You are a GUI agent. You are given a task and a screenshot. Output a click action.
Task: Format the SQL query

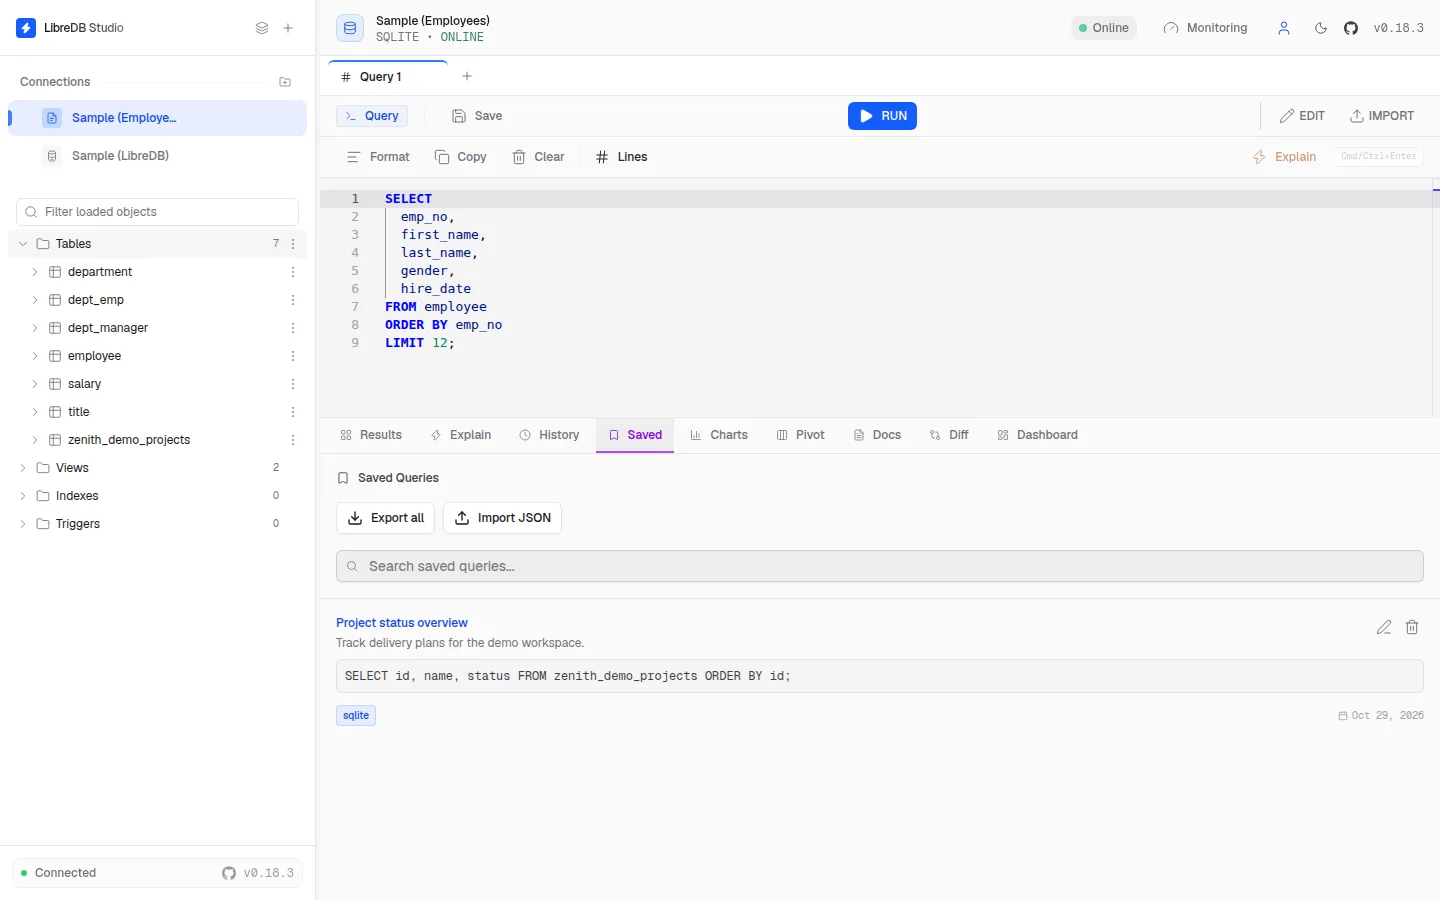[378, 157]
